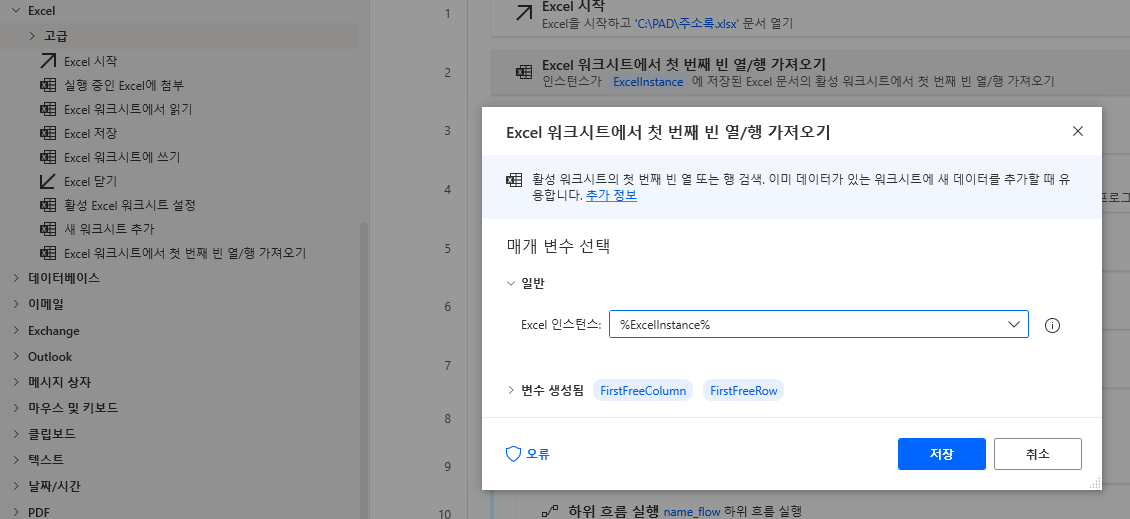Click the subflow icon next to 하위 흐름 실행
The width and height of the screenshot is (1130, 519).
tap(550, 511)
